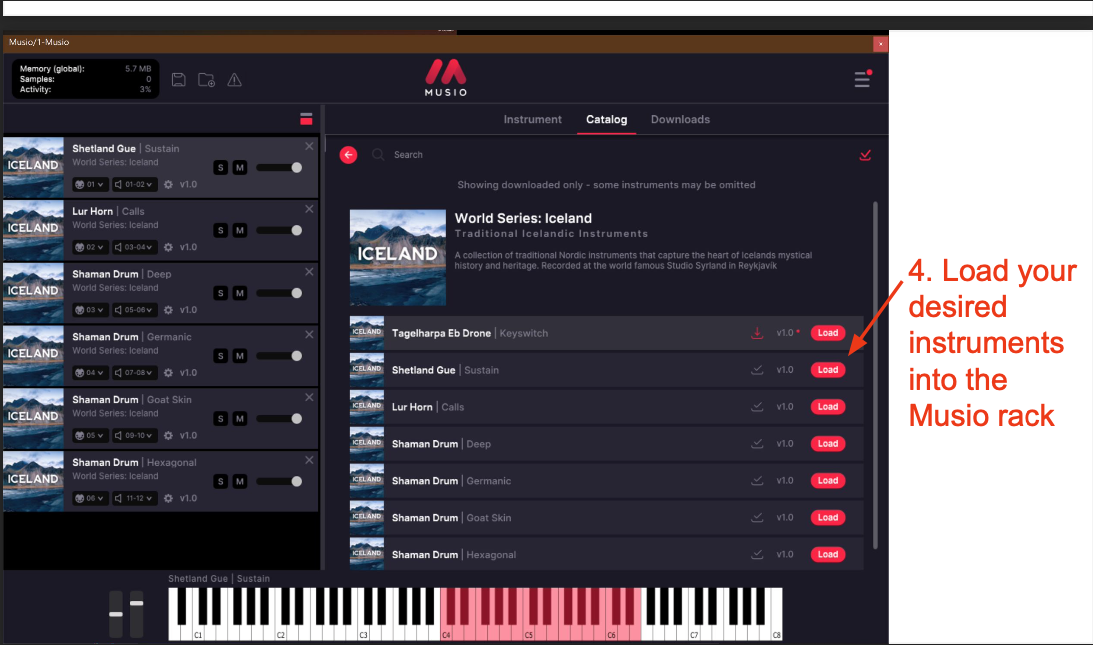Open MIDI channel 03 dropdown for Shaman Drum Deep
This screenshot has height=645, width=1093.
(x=90, y=310)
